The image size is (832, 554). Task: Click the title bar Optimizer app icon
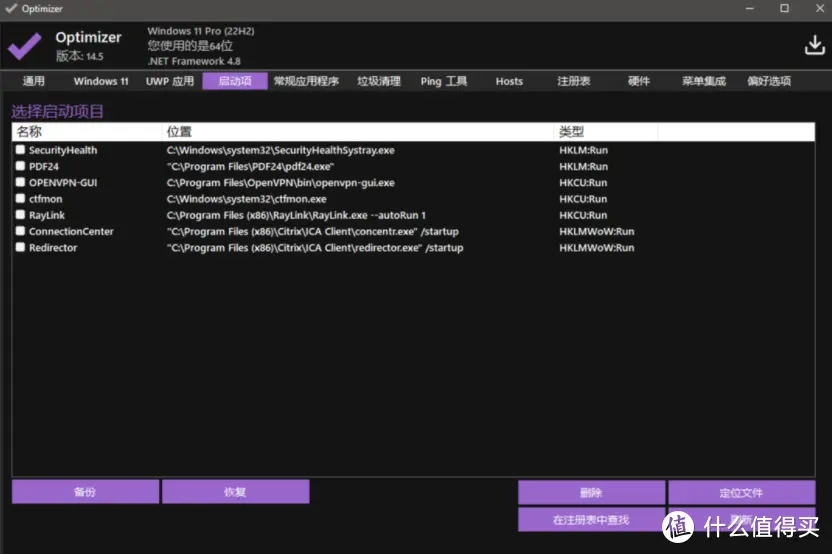(11, 8)
